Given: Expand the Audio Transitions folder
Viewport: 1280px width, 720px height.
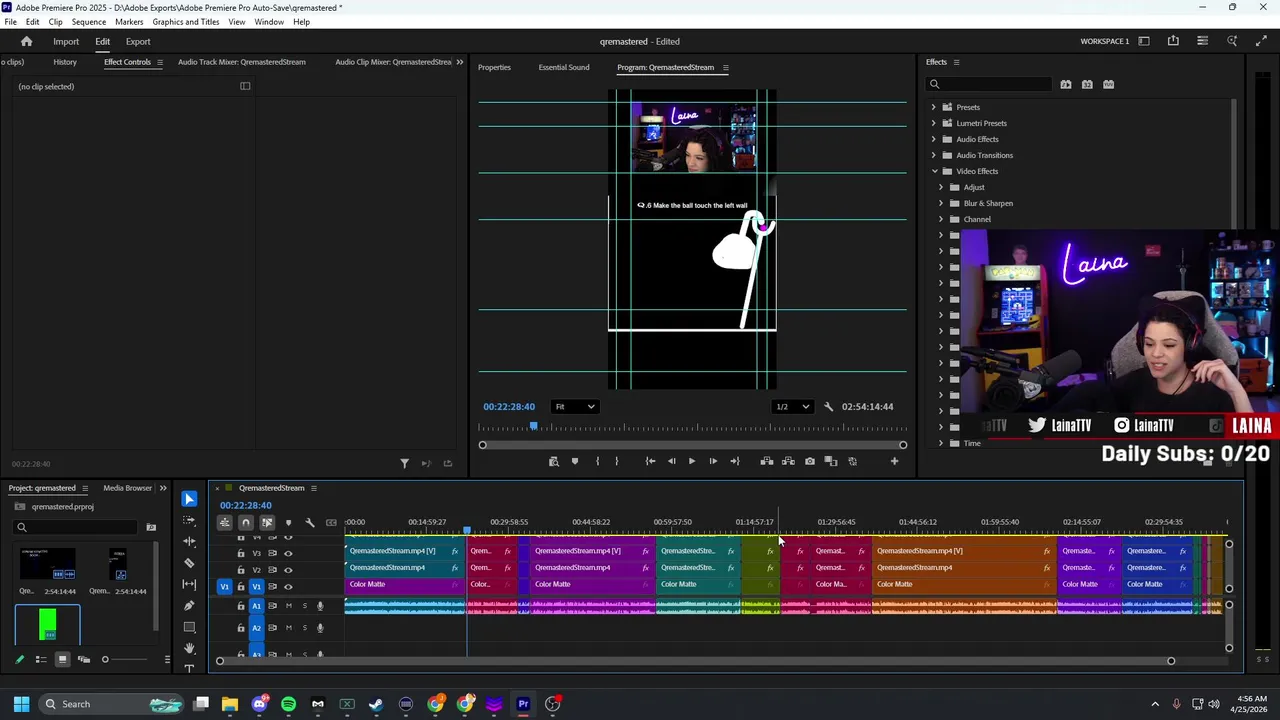Looking at the screenshot, I should (x=934, y=155).
